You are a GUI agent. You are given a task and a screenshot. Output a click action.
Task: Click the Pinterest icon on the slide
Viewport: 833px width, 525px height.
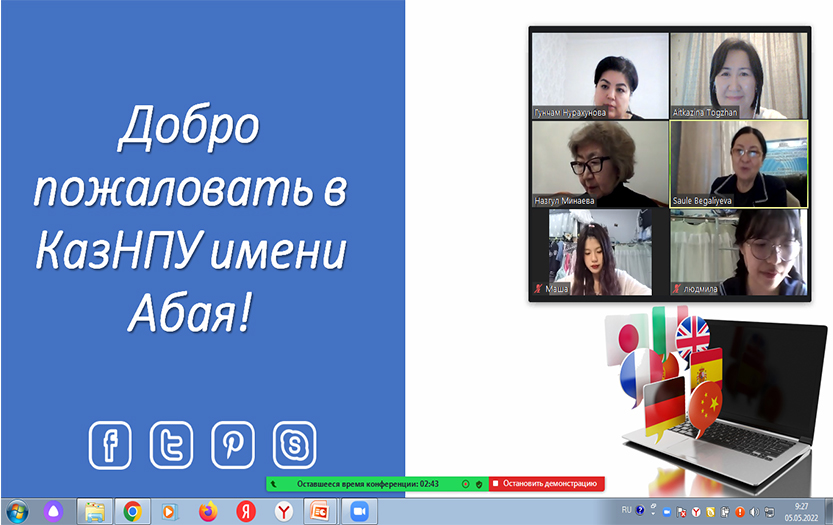tap(233, 445)
